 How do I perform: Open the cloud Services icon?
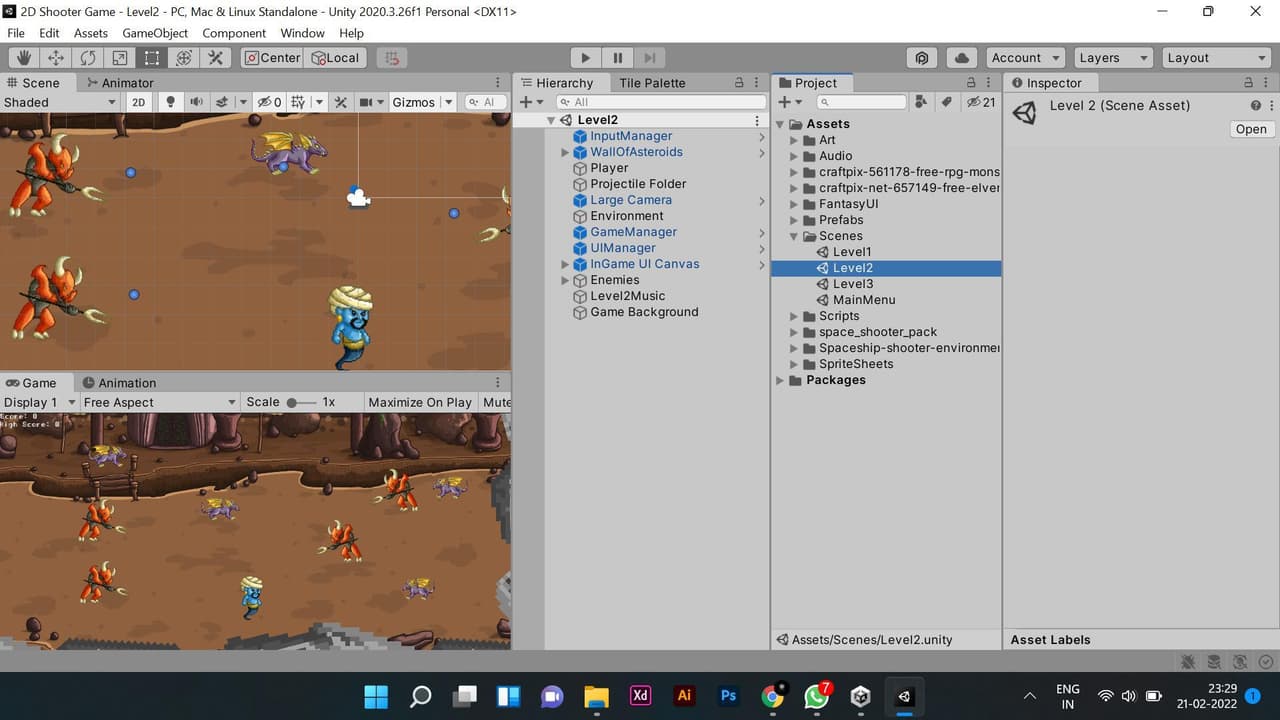click(x=961, y=58)
